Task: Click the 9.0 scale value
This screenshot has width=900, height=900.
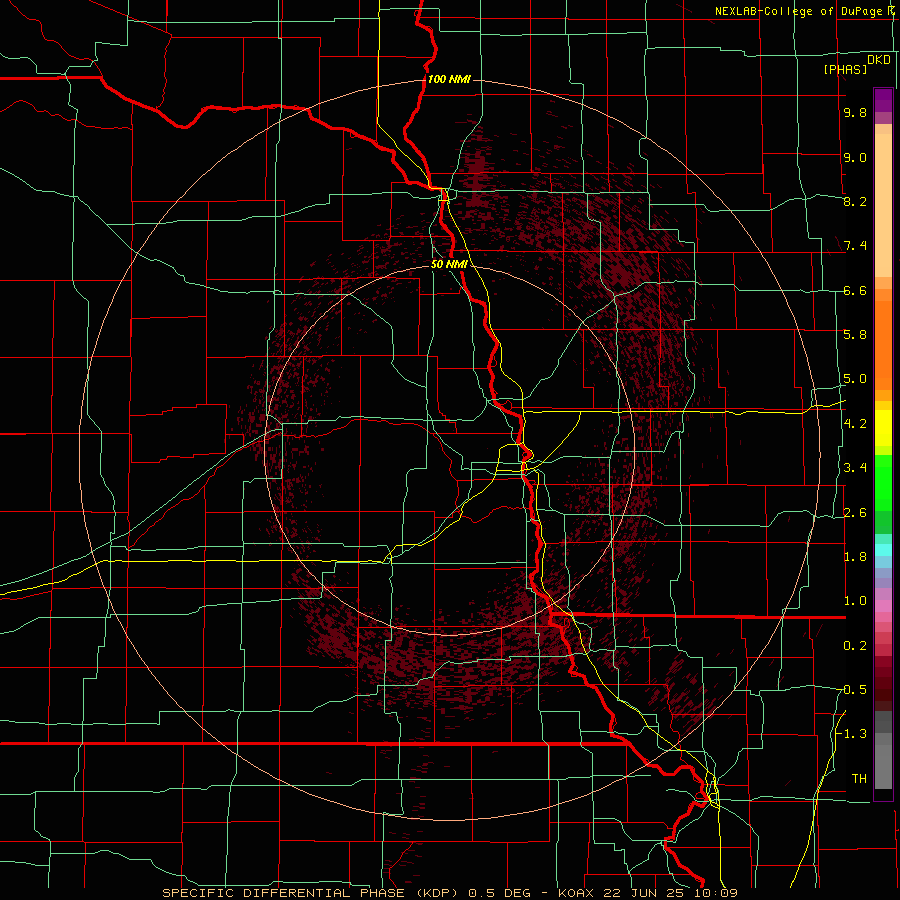Action: point(855,157)
